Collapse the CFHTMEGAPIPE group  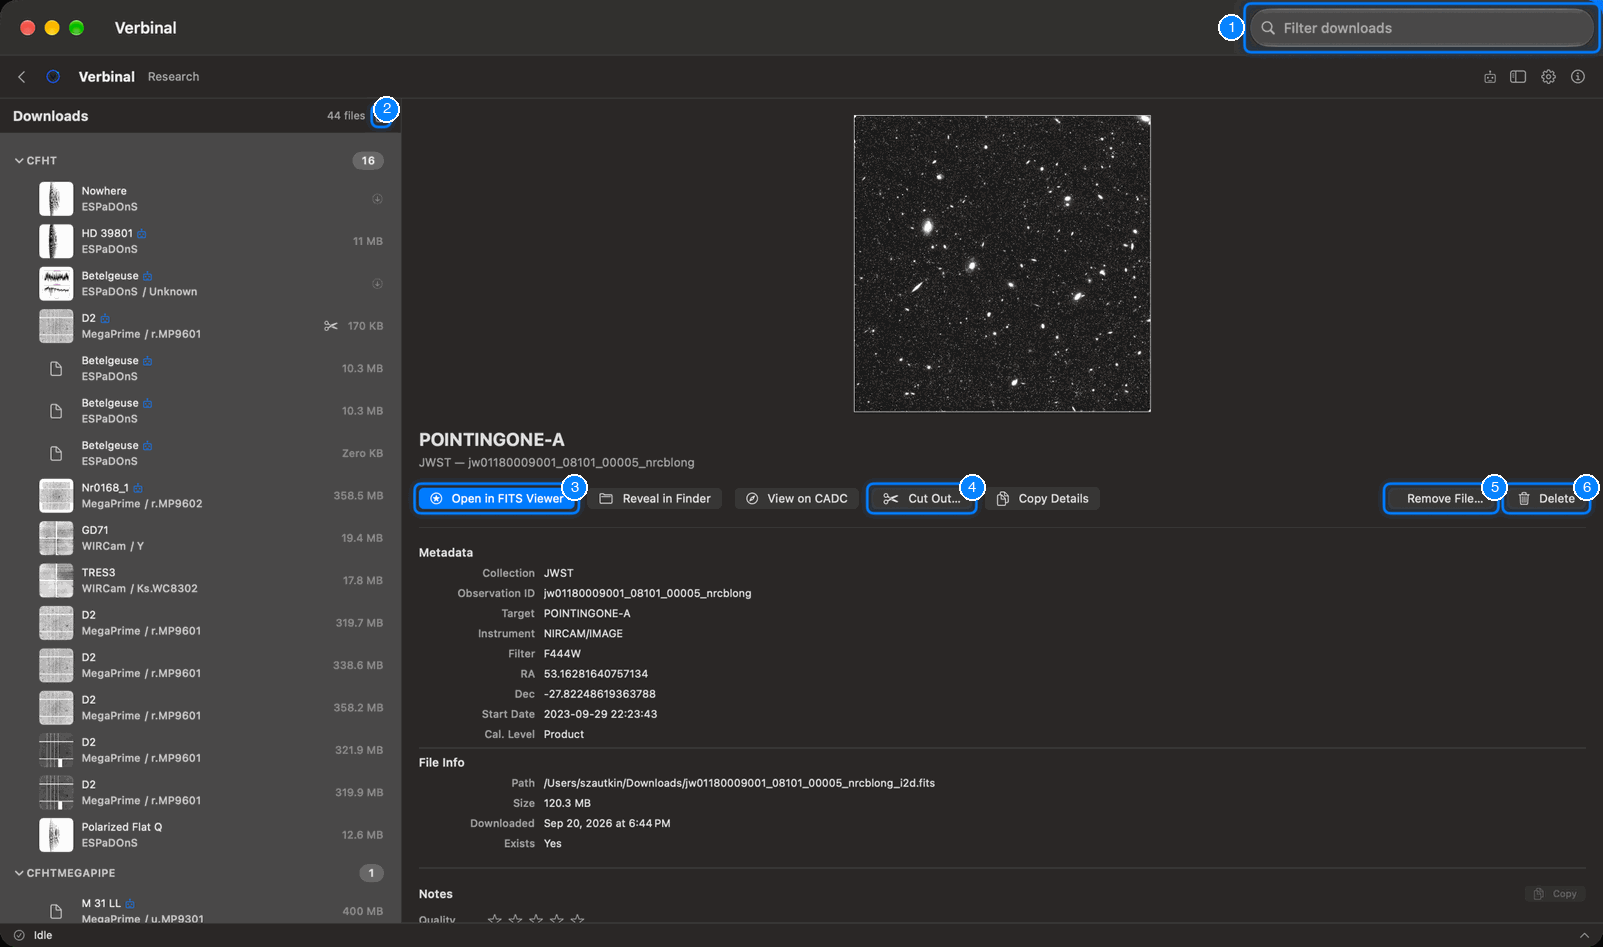coord(19,873)
